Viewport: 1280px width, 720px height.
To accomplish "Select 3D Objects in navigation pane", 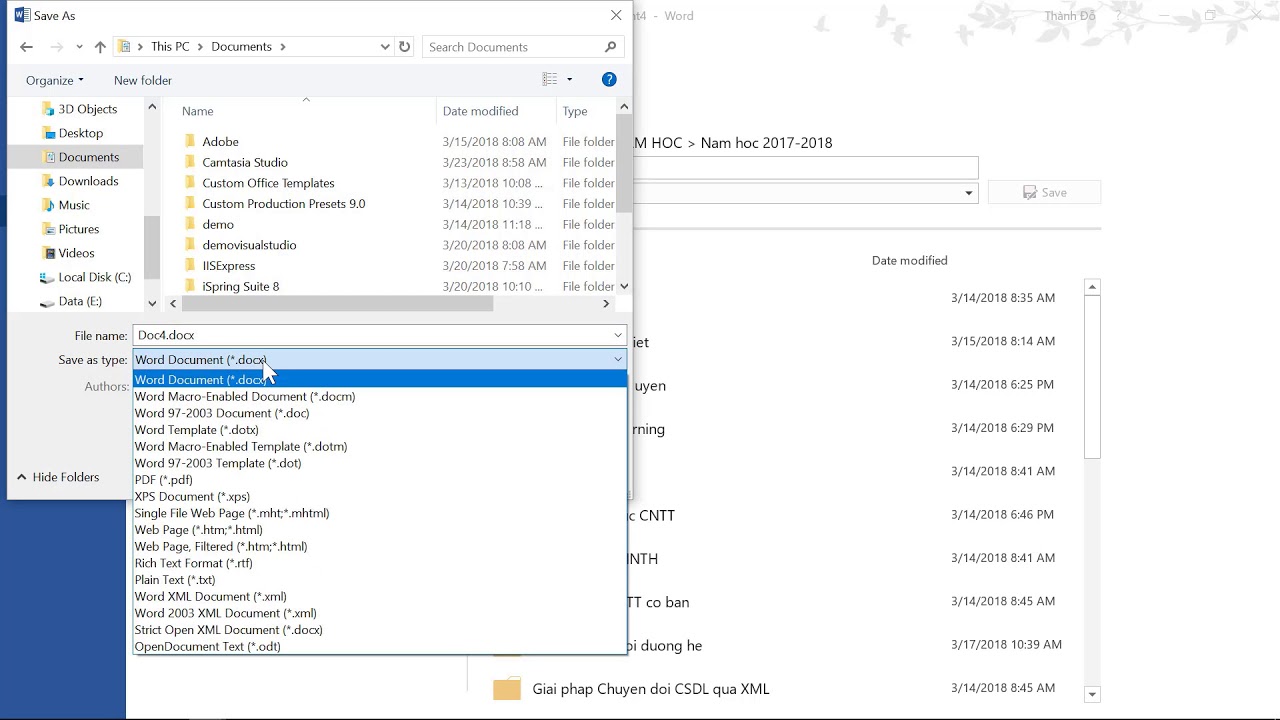I will (x=87, y=109).
